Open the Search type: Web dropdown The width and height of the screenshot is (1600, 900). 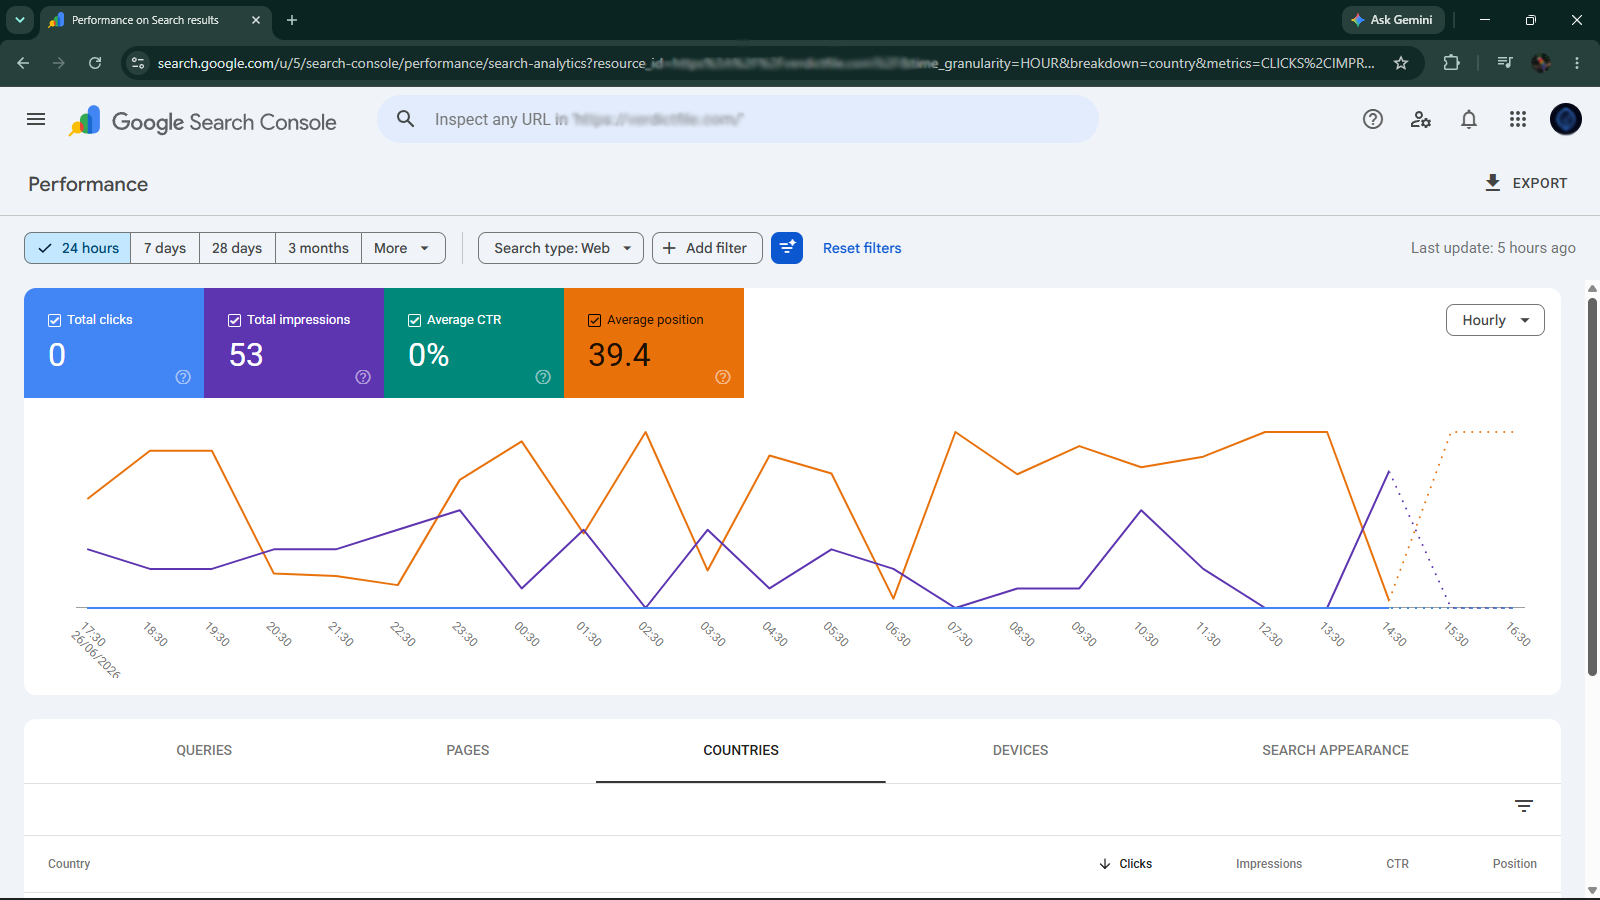coord(561,248)
